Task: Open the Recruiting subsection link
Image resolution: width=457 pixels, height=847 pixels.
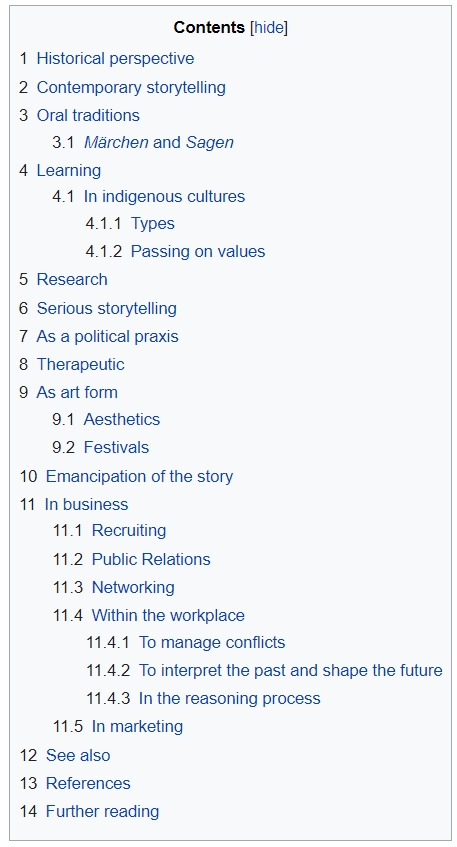Action: [x=129, y=530]
